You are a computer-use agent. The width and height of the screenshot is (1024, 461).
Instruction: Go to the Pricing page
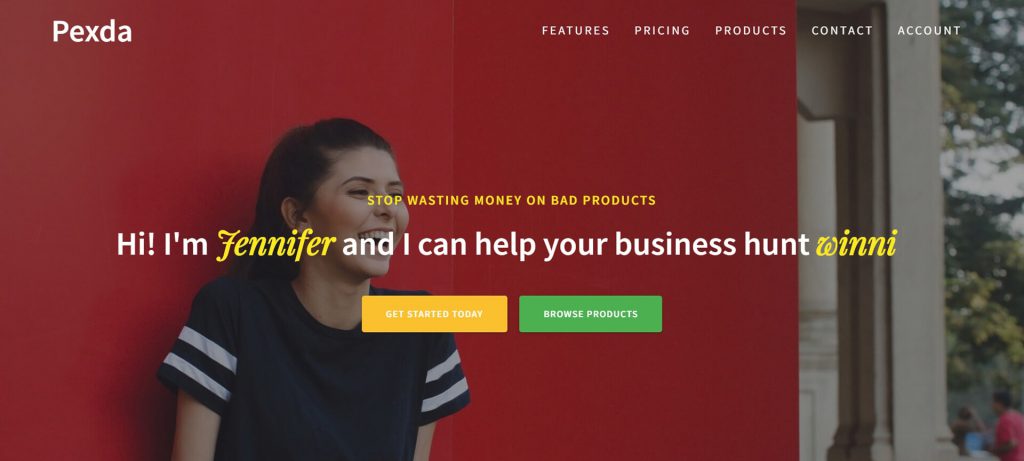click(x=662, y=31)
